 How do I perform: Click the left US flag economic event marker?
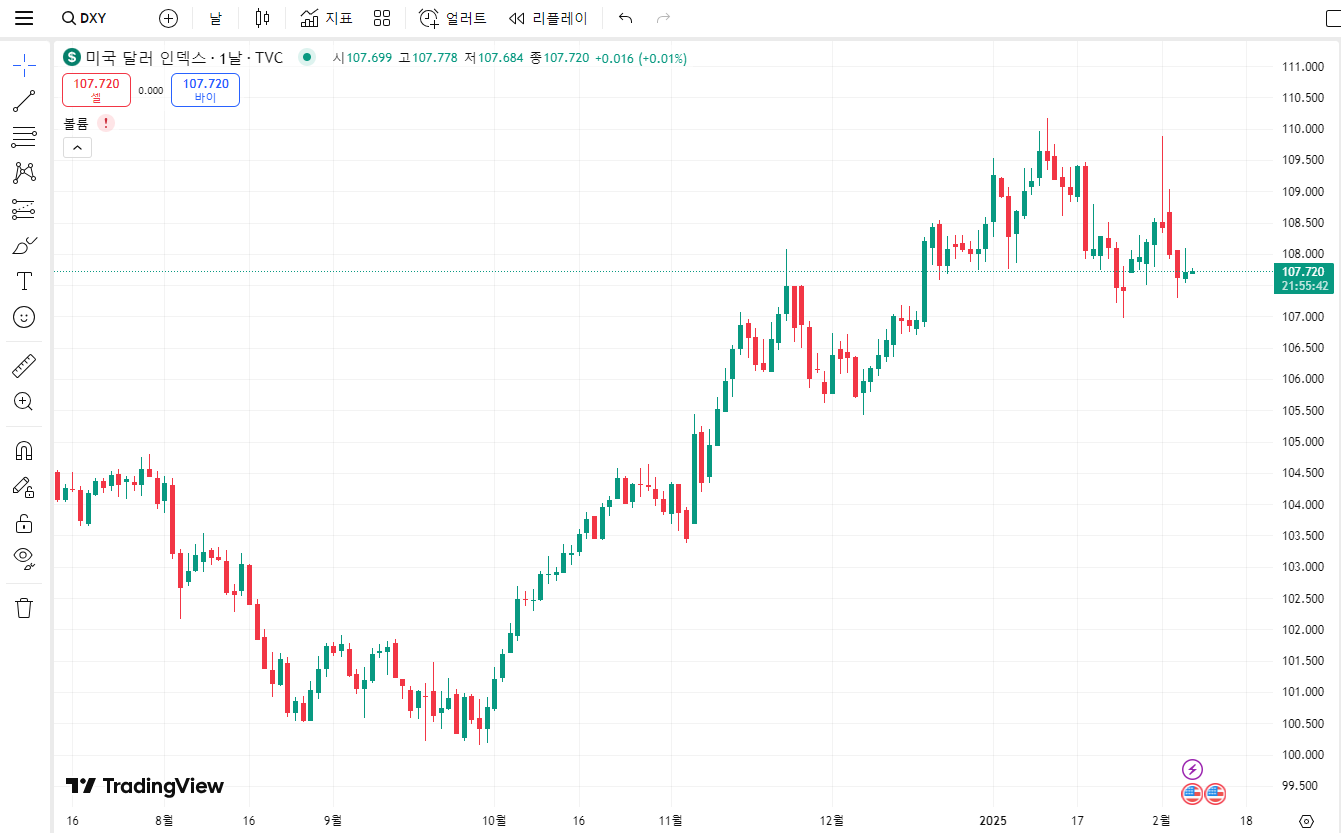pyautogui.click(x=1191, y=794)
